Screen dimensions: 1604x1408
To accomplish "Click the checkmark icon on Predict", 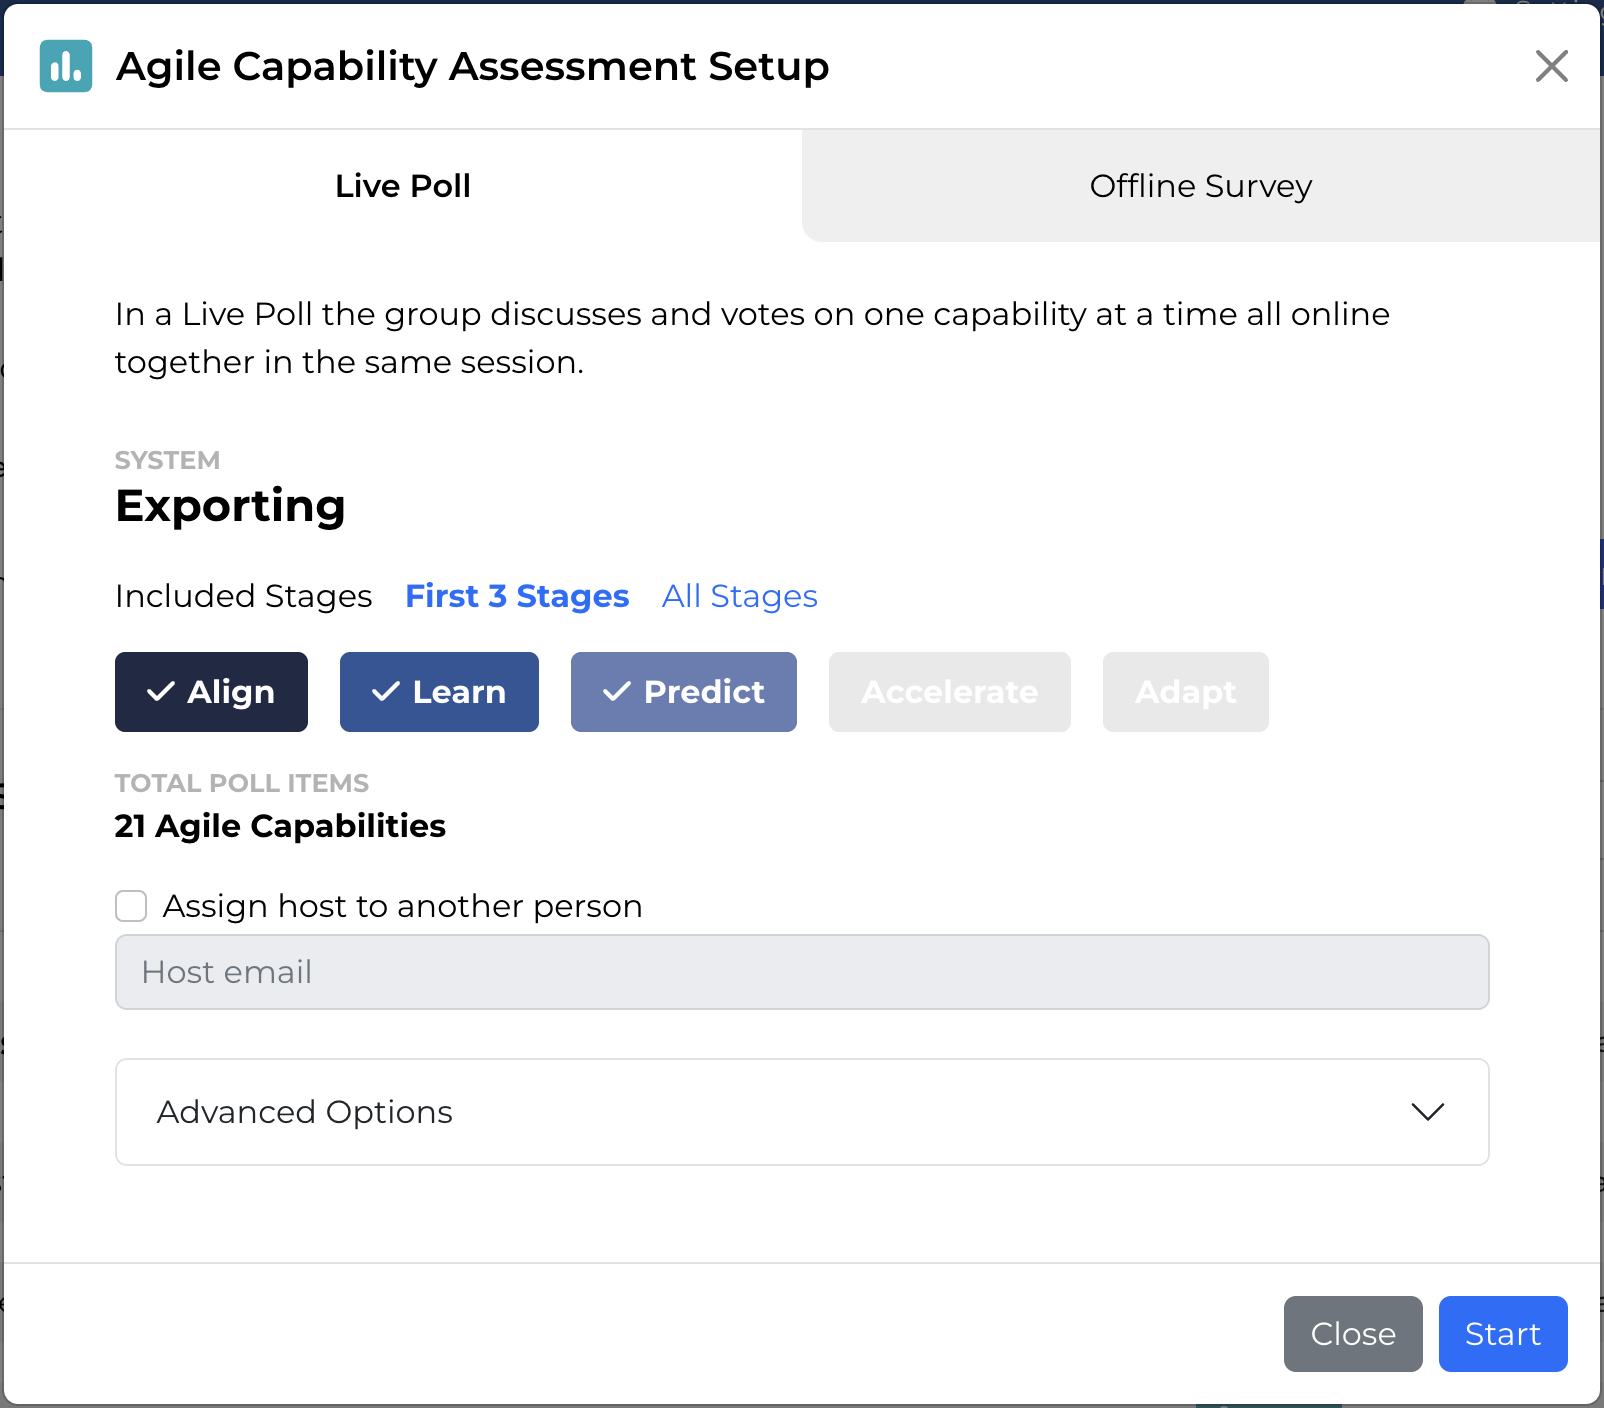I will pos(617,692).
